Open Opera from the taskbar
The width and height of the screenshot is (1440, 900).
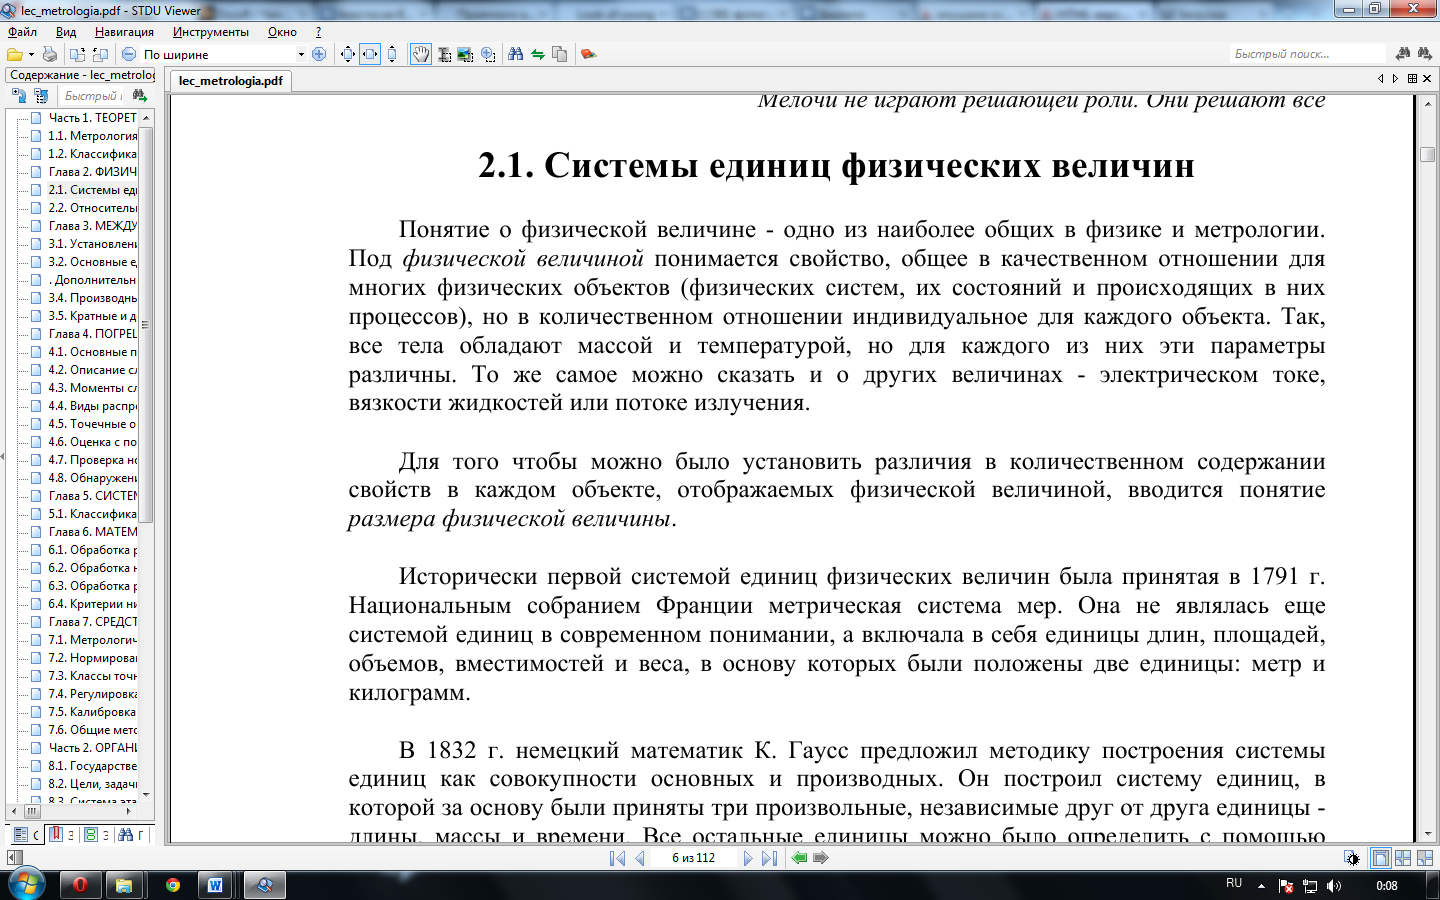tap(80, 884)
